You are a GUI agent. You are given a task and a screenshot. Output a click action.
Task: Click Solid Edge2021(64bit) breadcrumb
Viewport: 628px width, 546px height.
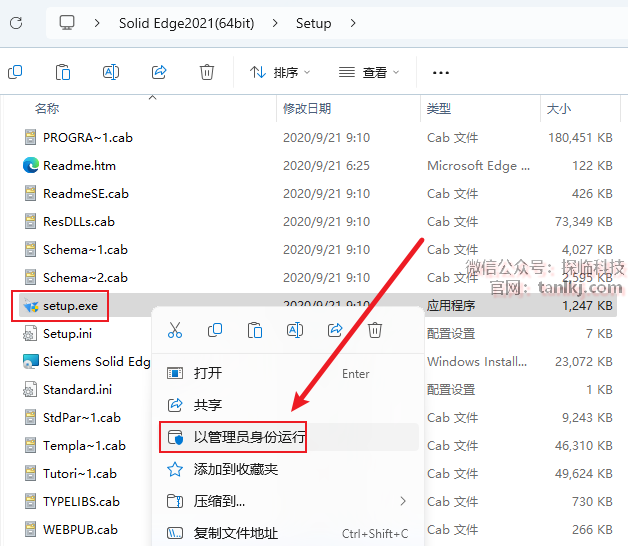(187, 23)
